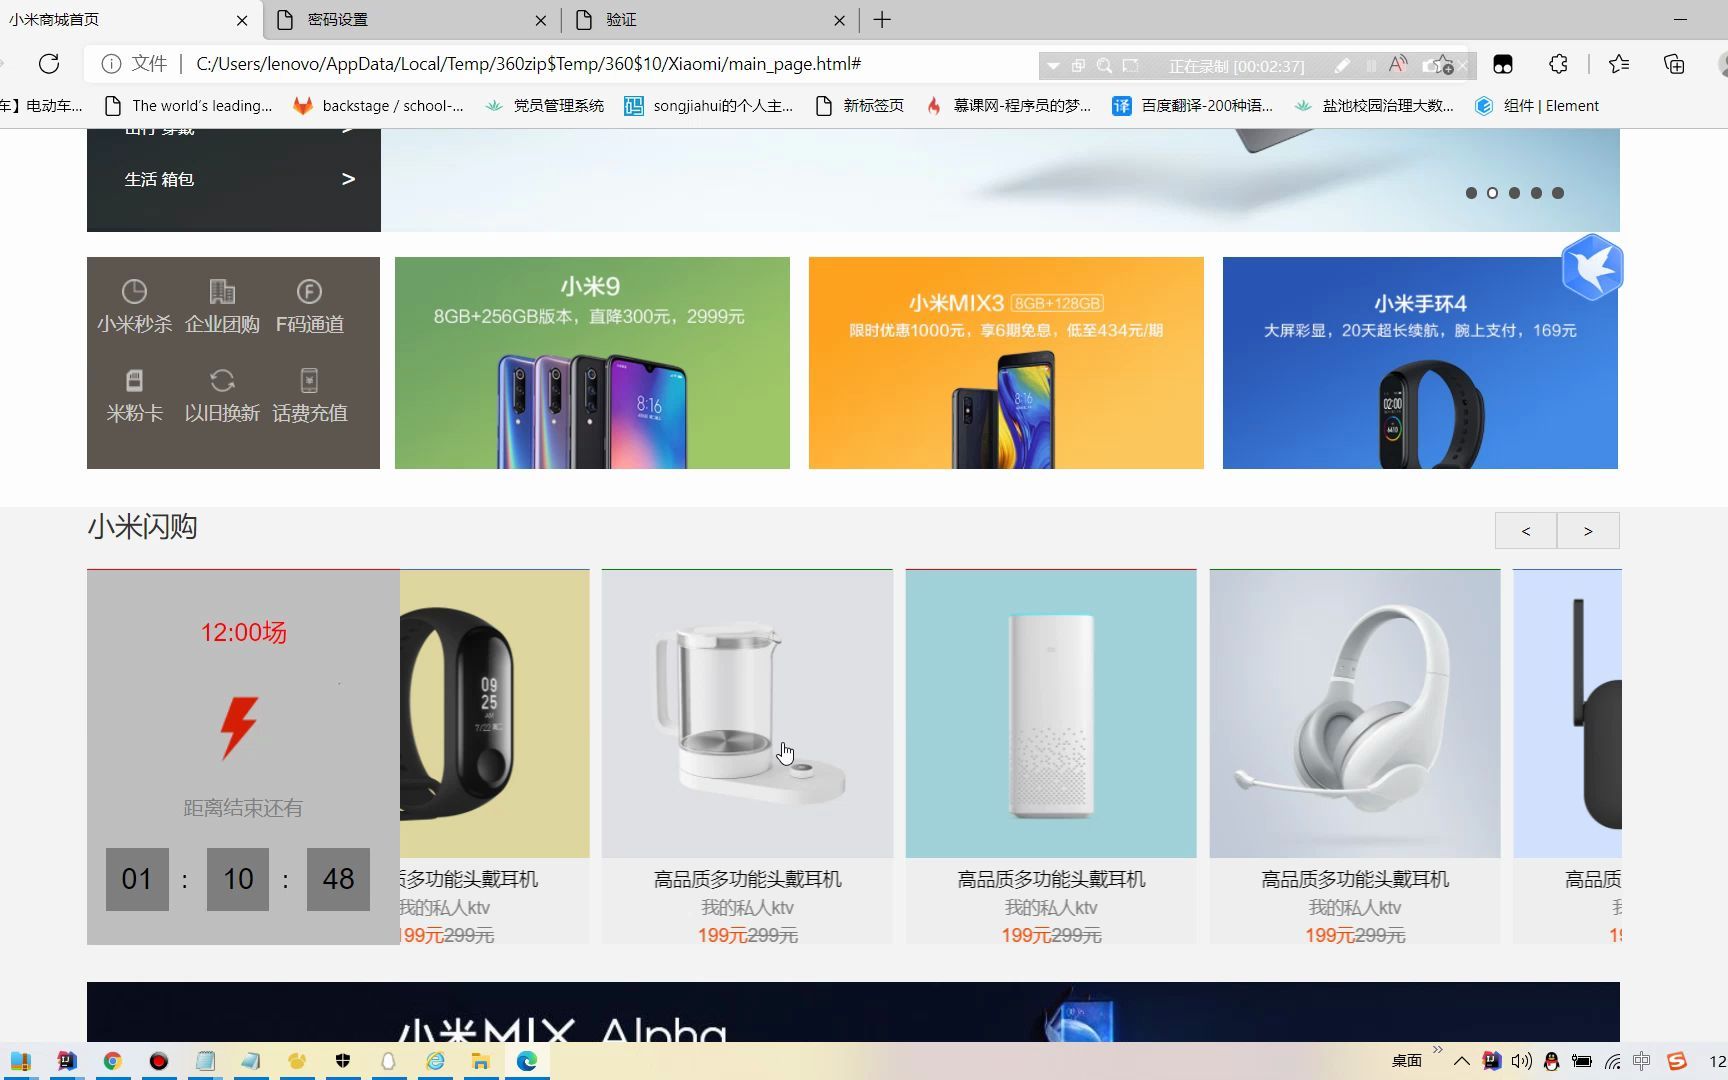The image size is (1728, 1080).
Task: Open the 慕课网 bookmark
Action: click(1007, 106)
